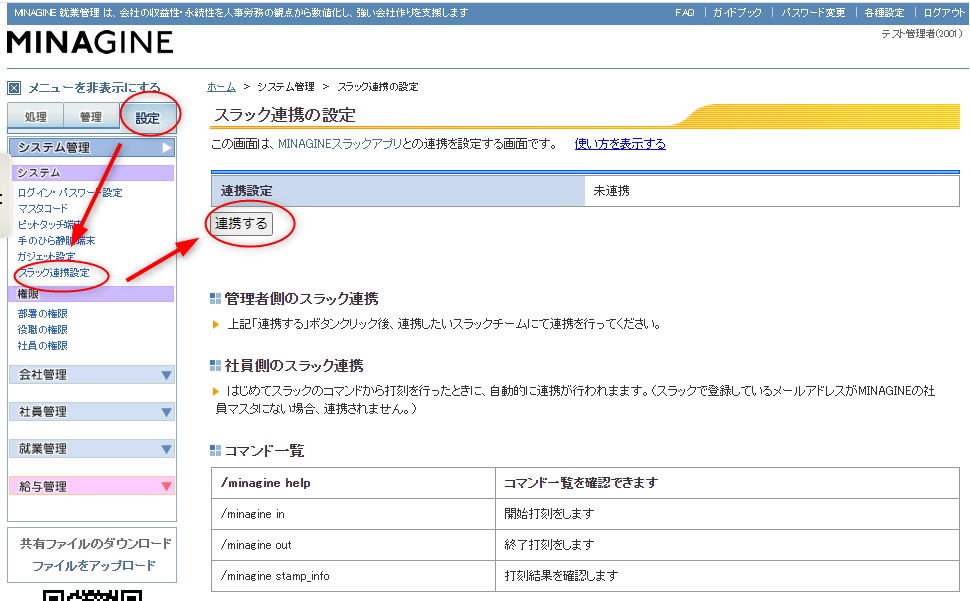Switch to the 設定 tab
970x601 pixels.
click(x=147, y=117)
